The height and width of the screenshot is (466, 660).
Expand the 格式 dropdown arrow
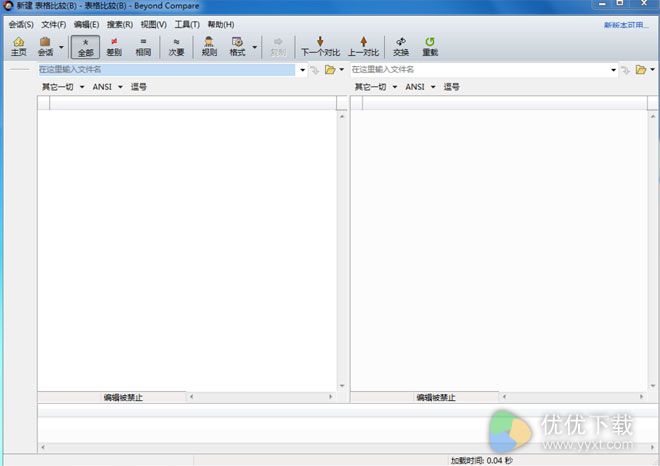(255, 47)
